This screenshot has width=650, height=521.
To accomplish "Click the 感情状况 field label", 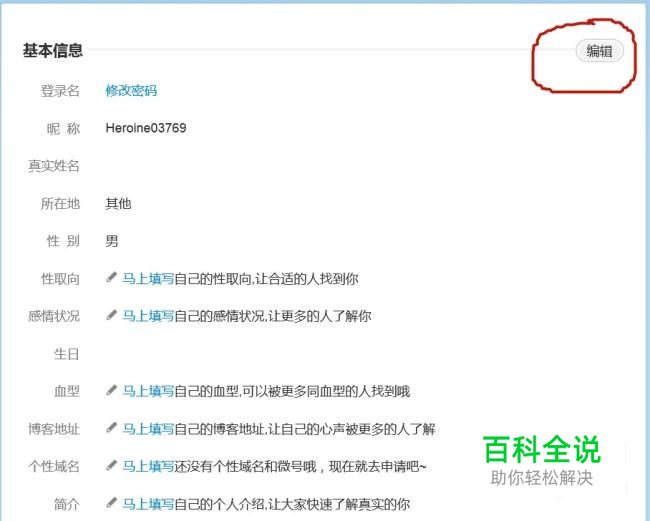I will click(53, 316).
